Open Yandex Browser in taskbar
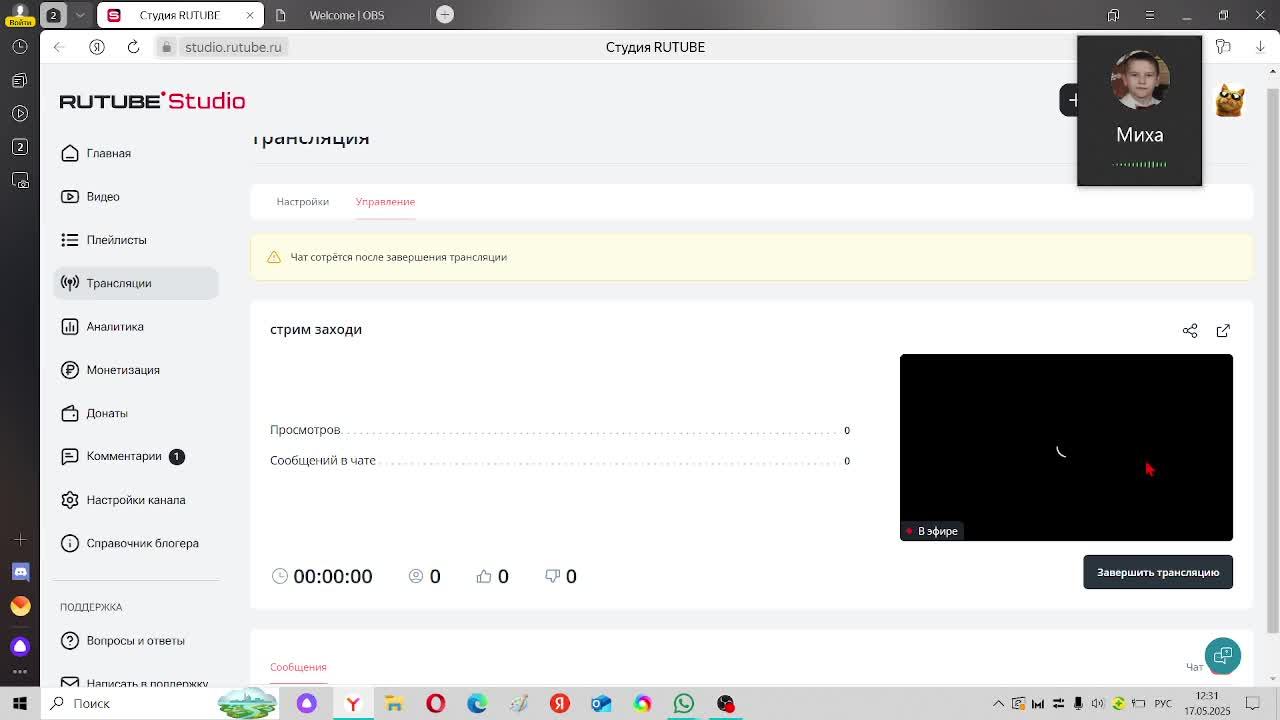 pyautogui.click(x=352, y=703)
